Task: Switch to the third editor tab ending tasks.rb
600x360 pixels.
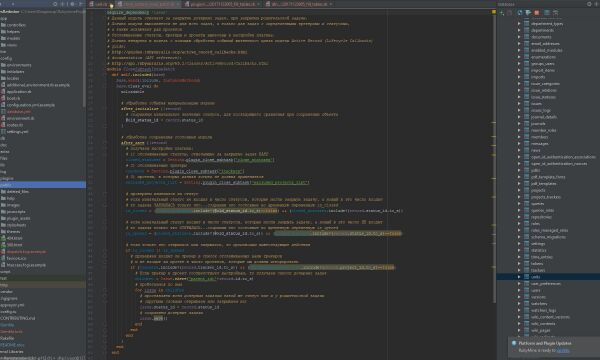Action: (222, 4)
